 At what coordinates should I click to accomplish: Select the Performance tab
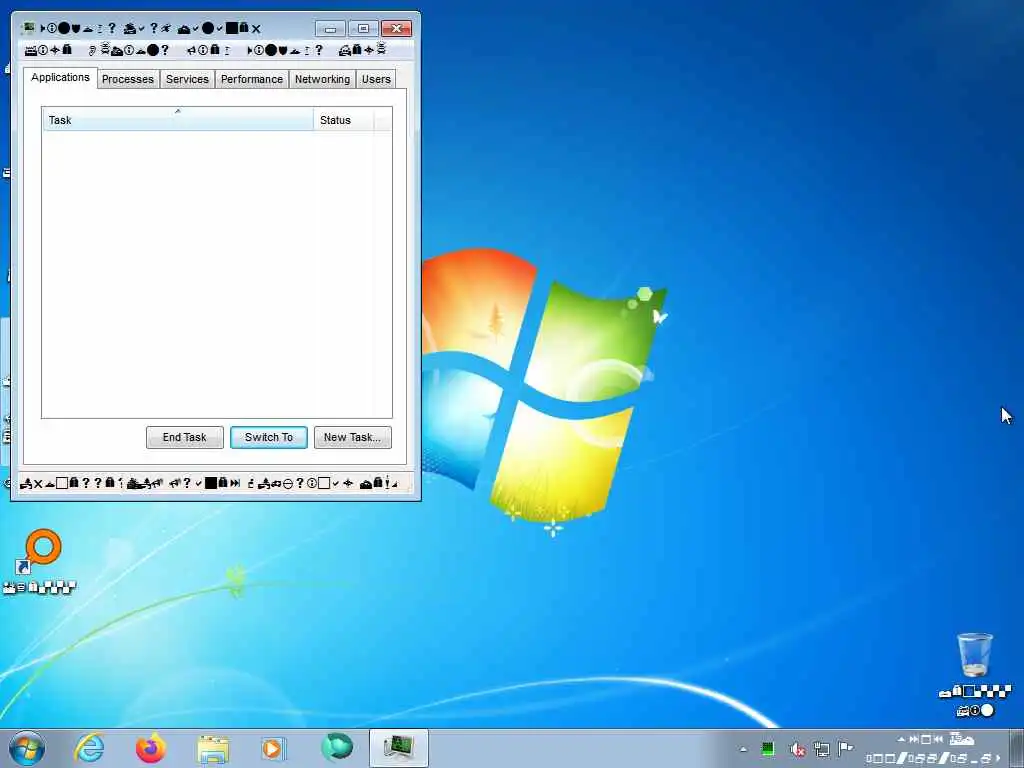251,79
